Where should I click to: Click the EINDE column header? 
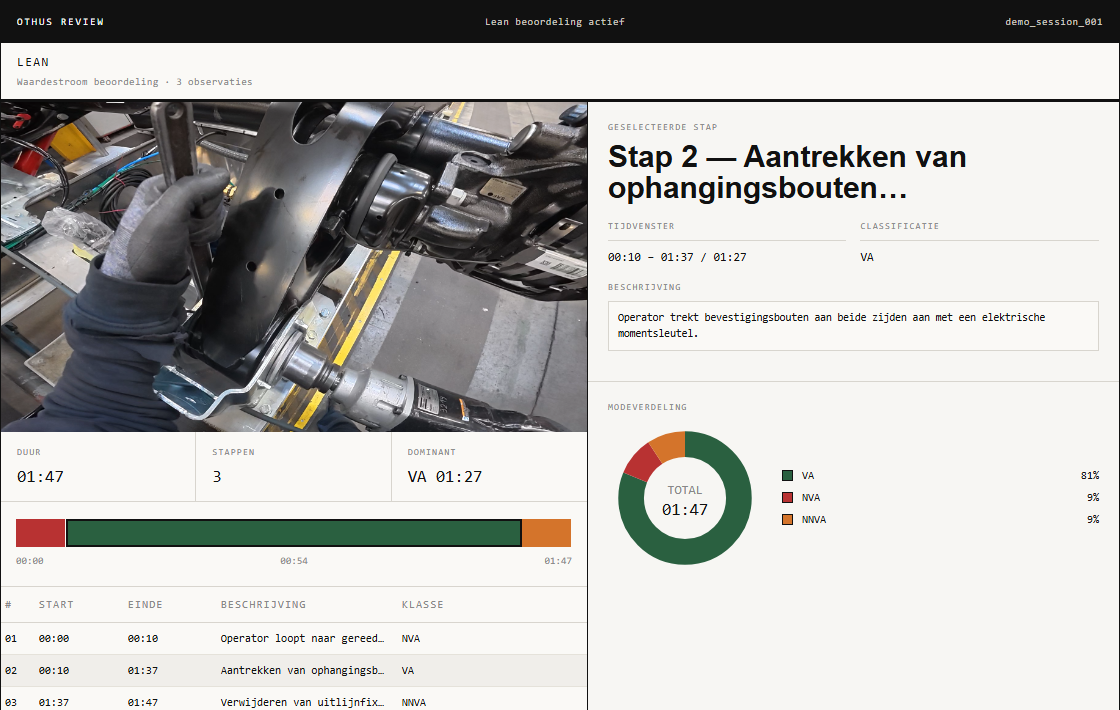click(145, 604)
